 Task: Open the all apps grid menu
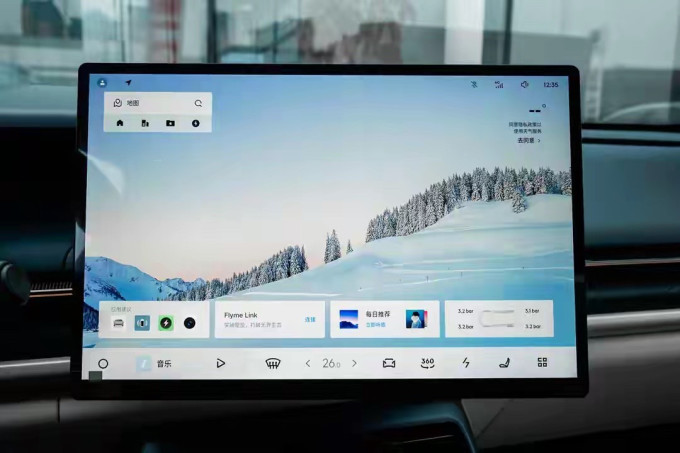click(x=542, y=362)
